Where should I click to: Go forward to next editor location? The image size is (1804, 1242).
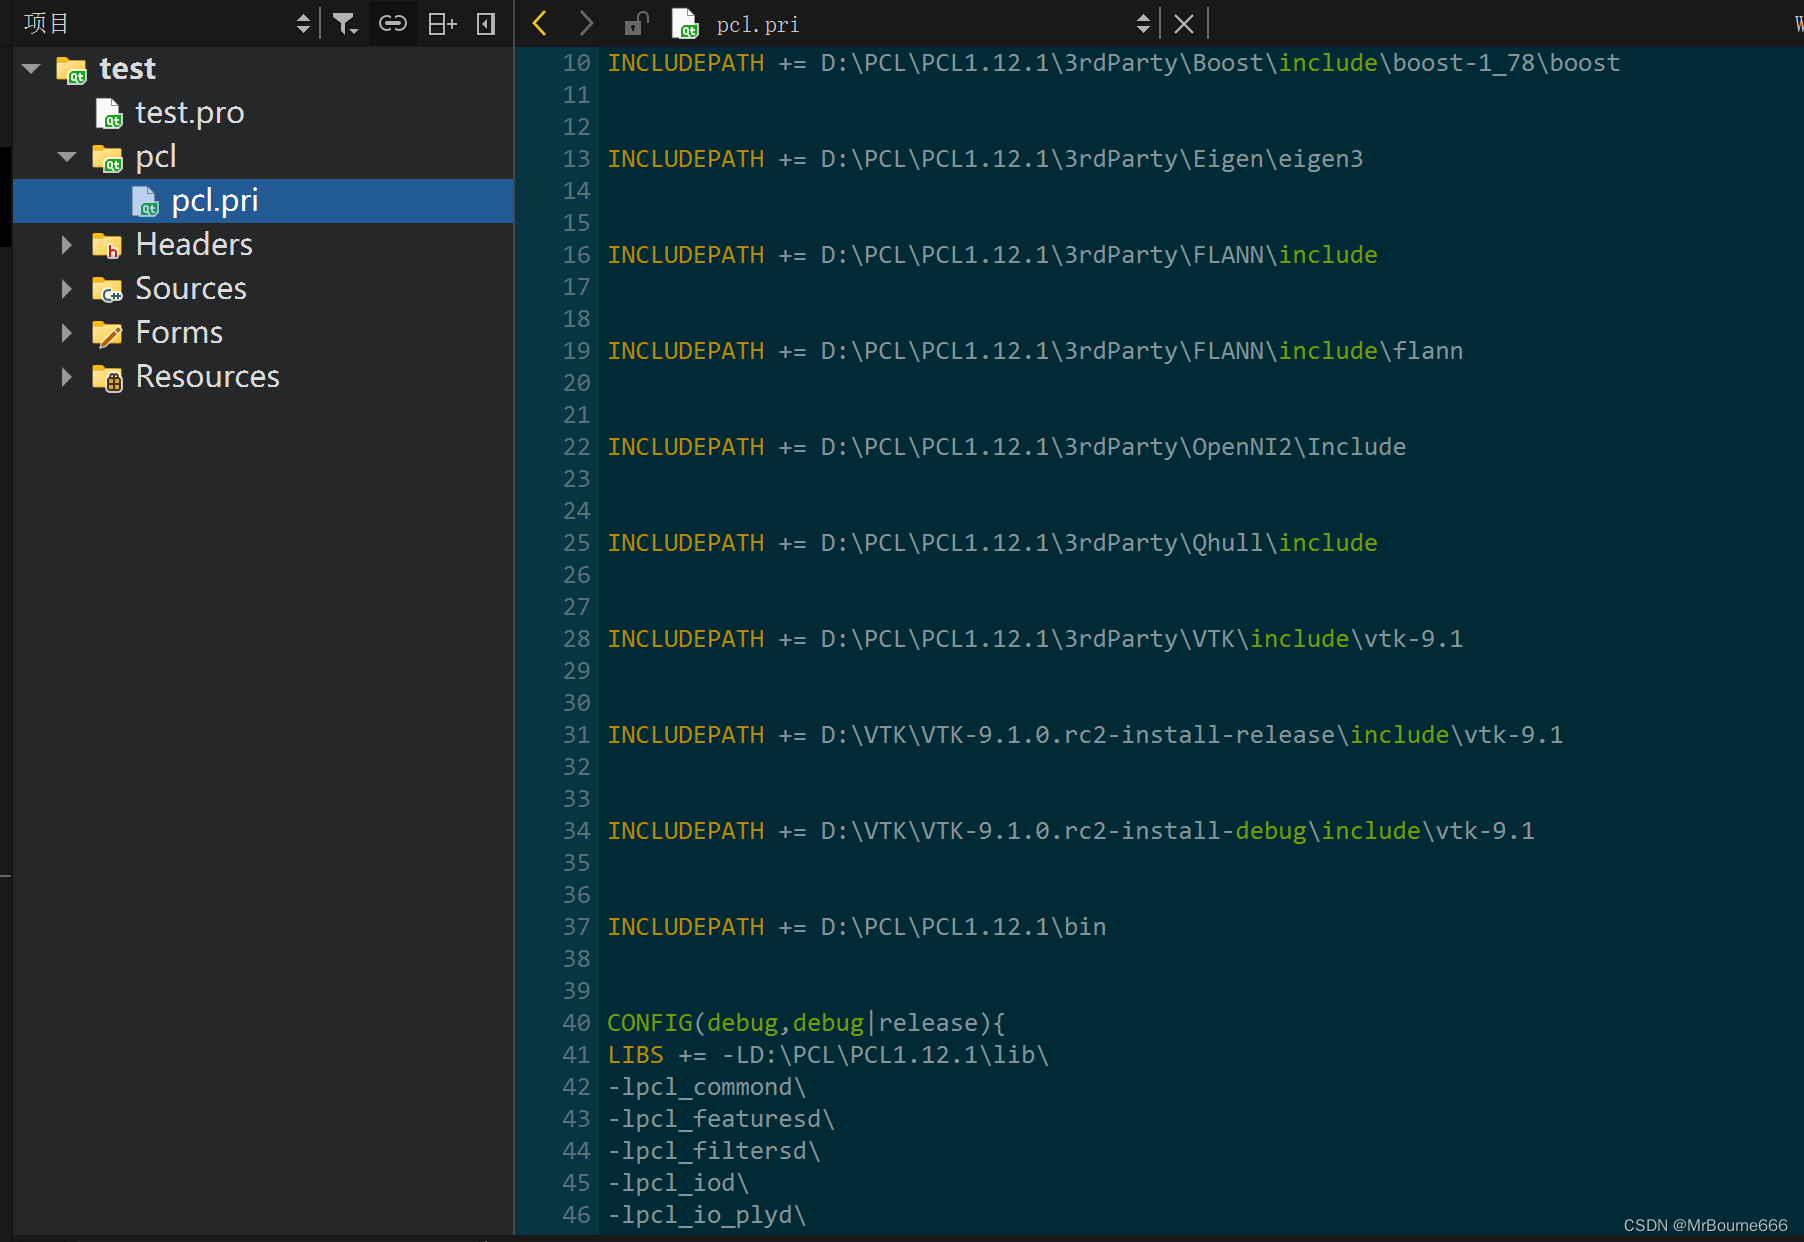pyautogui.click(x=587, y=23)
